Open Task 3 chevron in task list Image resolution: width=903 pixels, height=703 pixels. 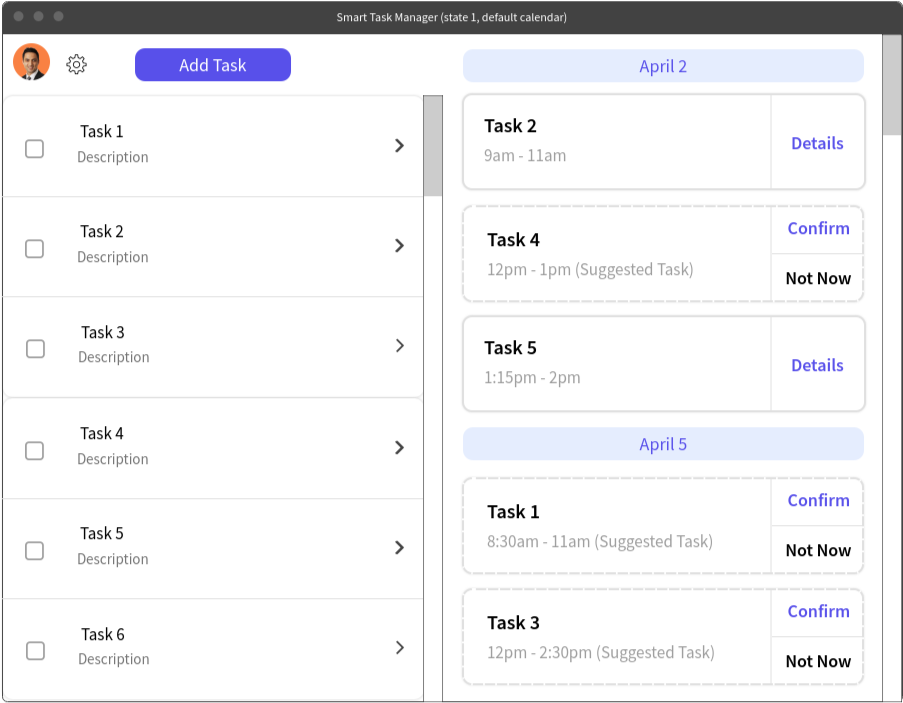pos(400,346)
